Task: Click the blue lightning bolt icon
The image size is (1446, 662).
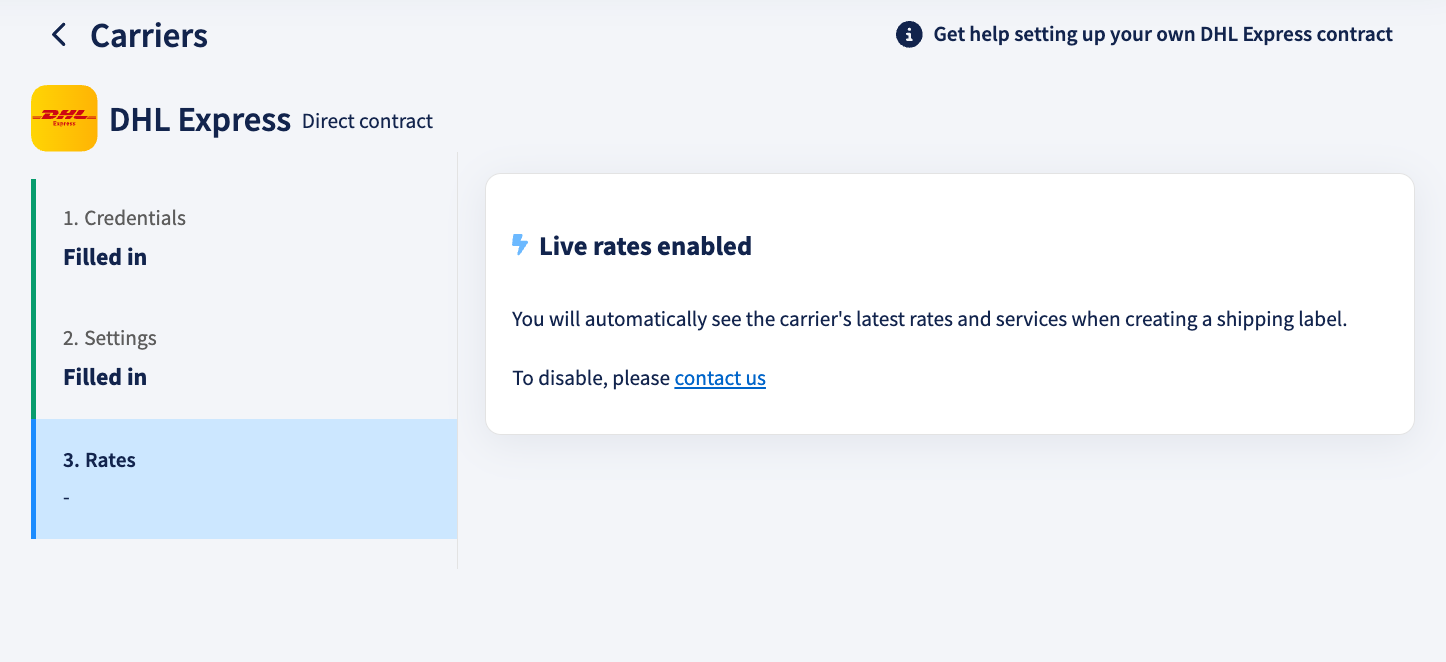Action: point(520,245)
